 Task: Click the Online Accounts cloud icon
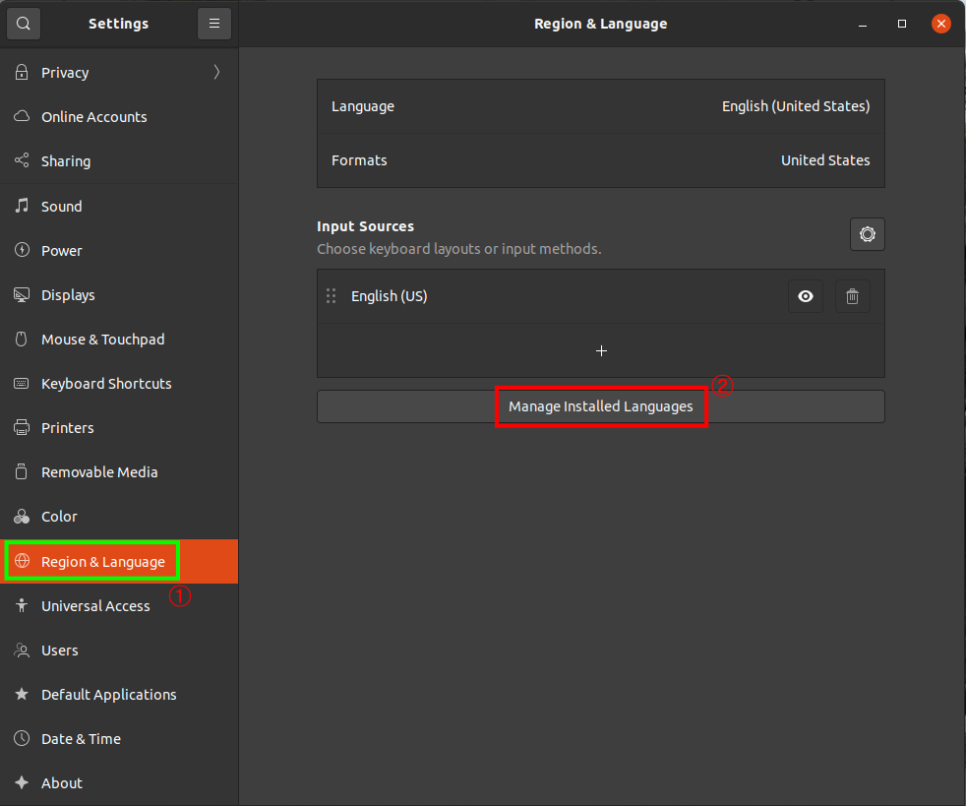click(22, 116)
